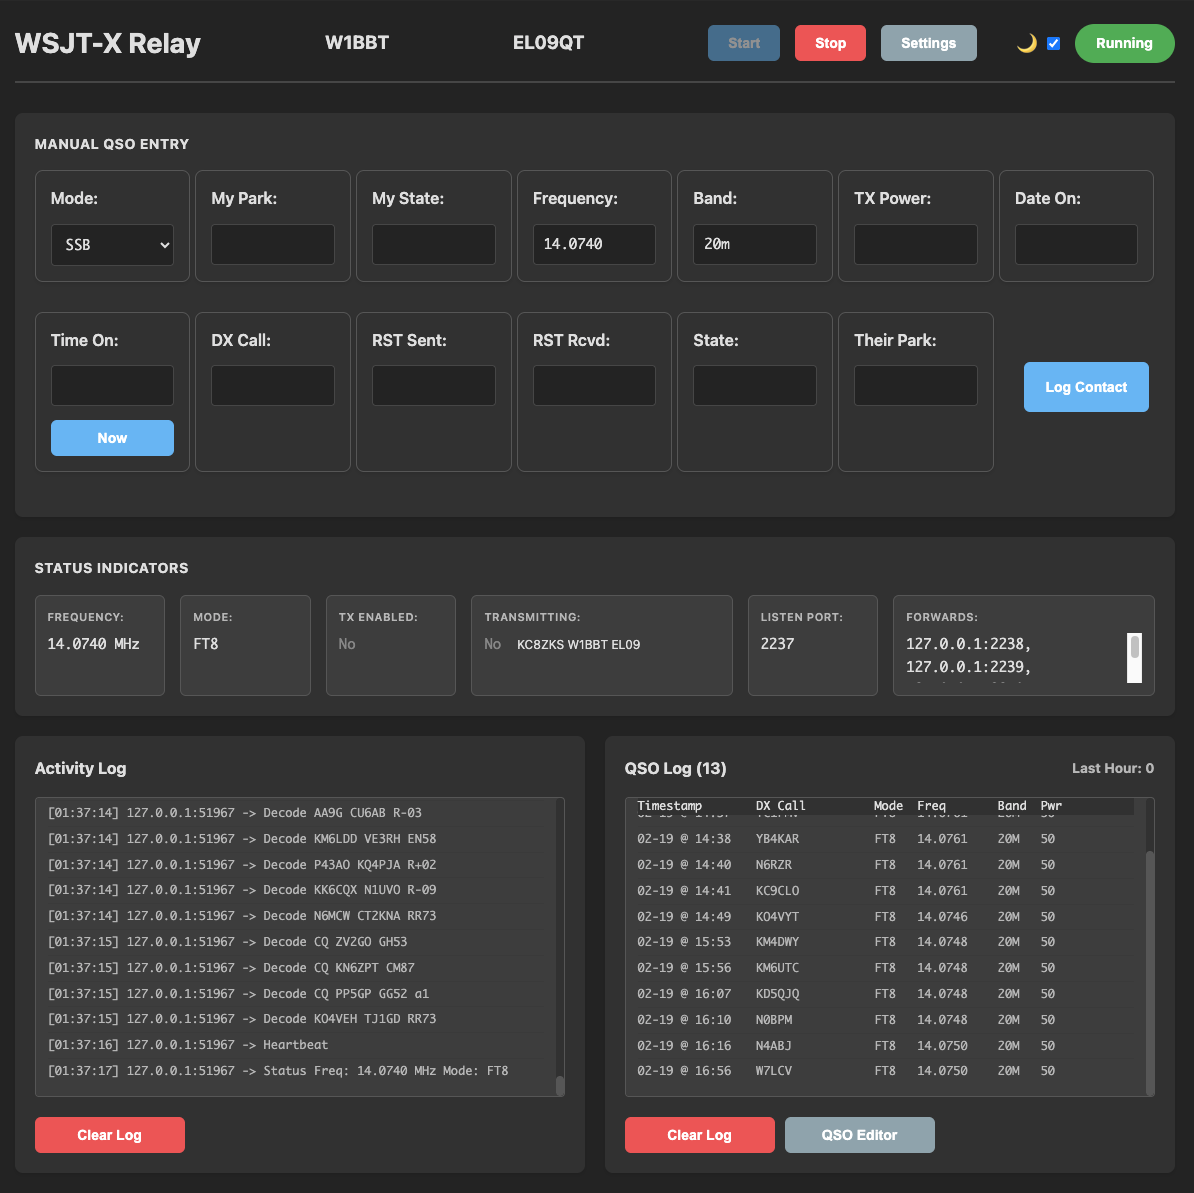Select the W7LCV row in the QSO Log
1194x1193 pixels.
pos(880,1070)
